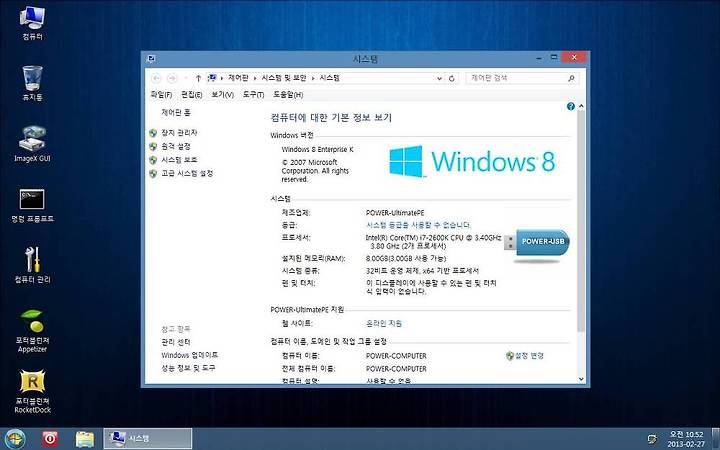Click the forward navigation arrow

[x=172, y=79]
